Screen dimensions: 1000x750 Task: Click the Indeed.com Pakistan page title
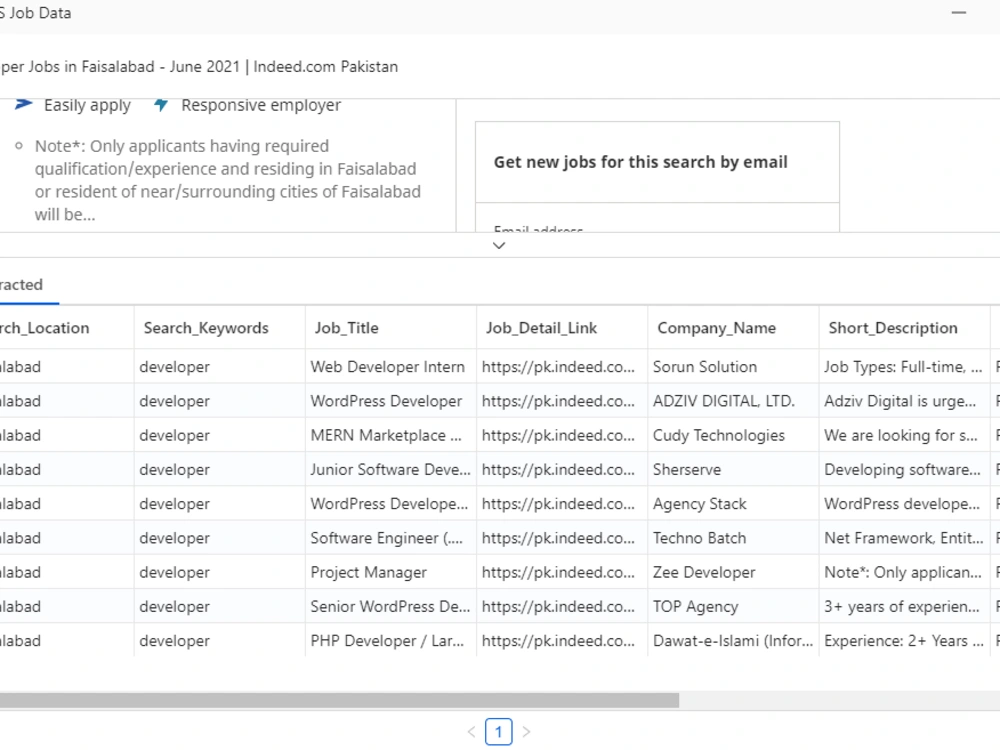point(199,66)
